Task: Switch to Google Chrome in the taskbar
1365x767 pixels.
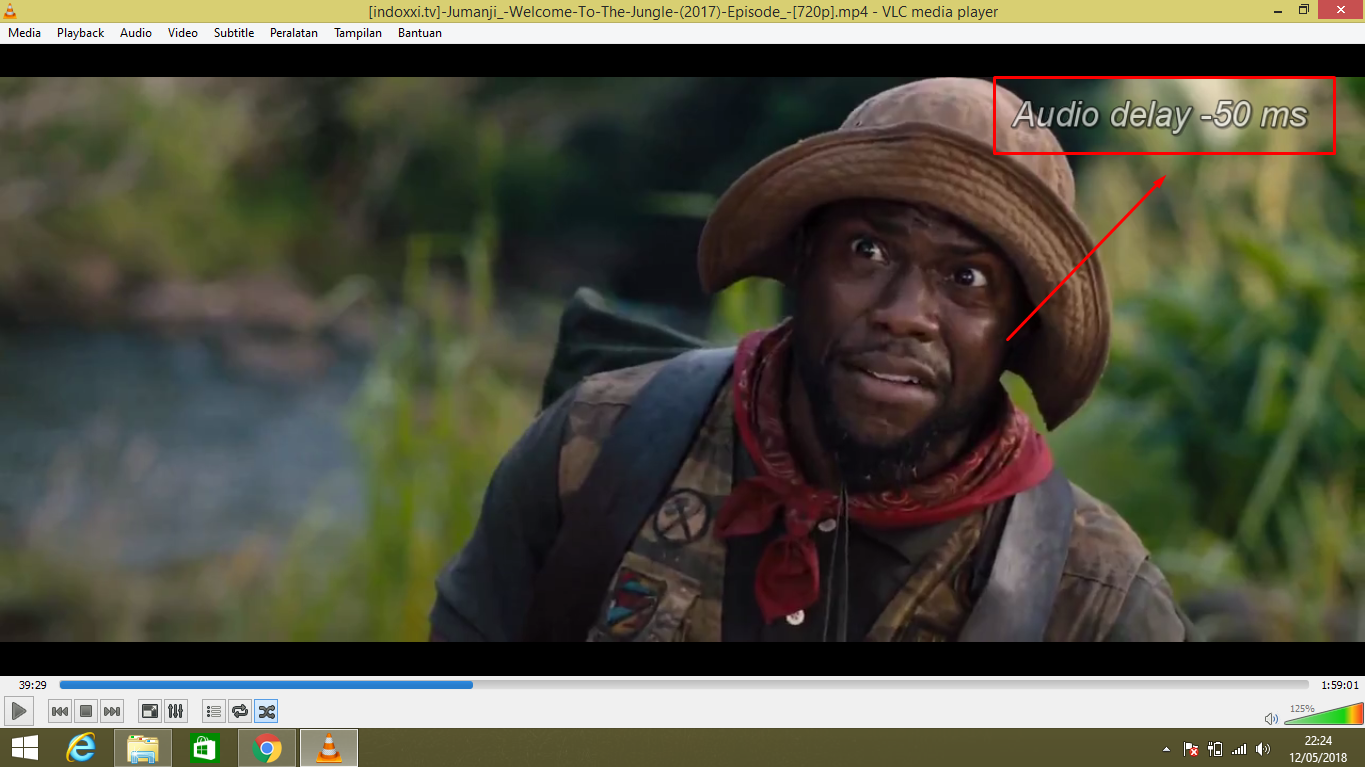Action: 267,748
